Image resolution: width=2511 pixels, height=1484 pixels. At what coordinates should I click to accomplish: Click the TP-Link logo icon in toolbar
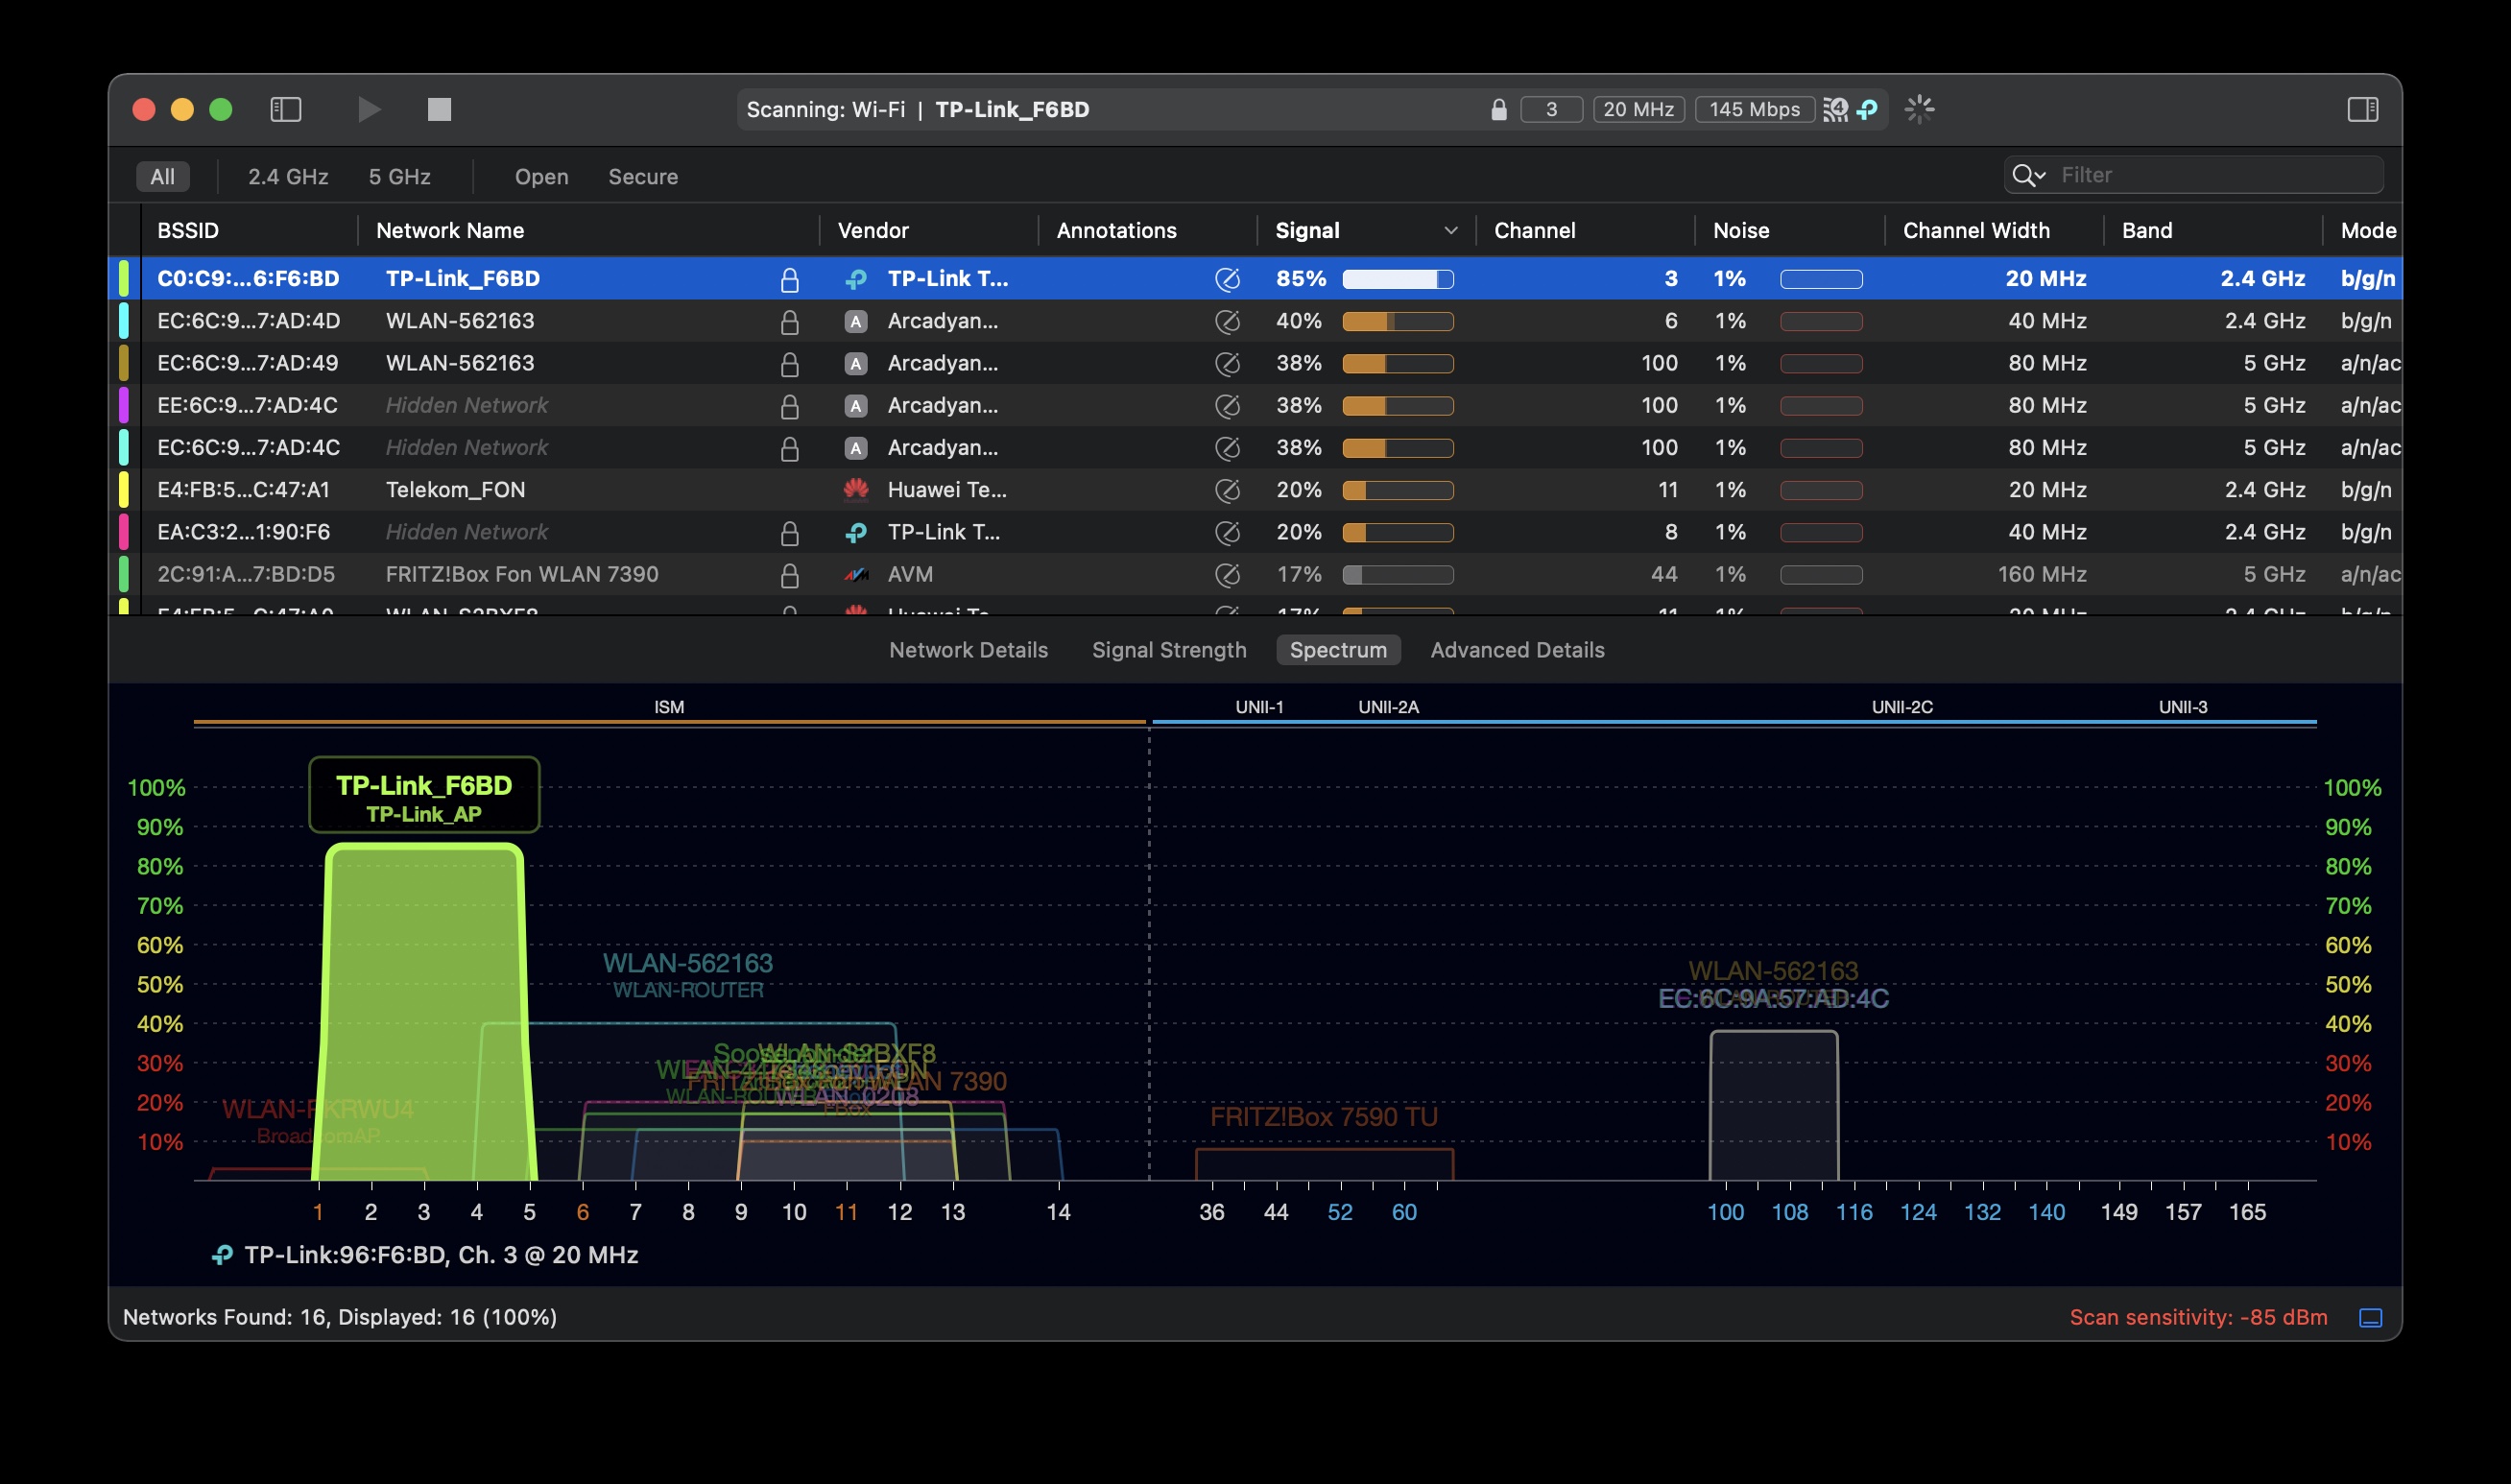1866,109
